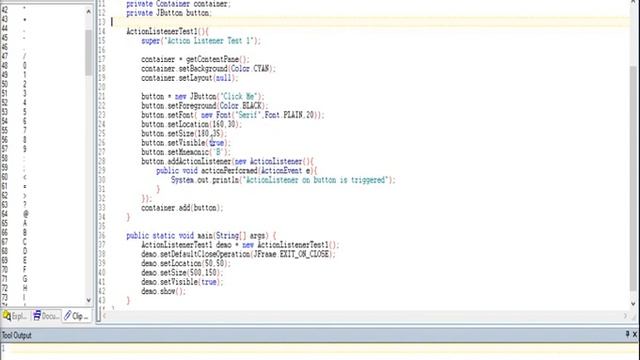Click the demo.setVisible(true) line
The image size is (640, 360).
pos(182,282)
